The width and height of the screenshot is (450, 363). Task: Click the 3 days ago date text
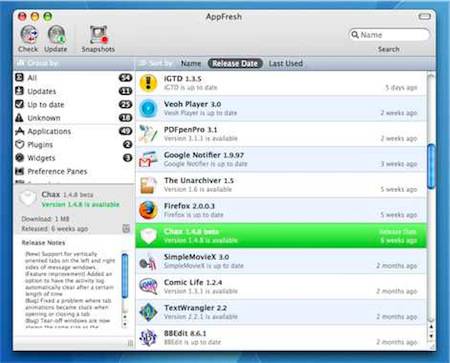click(401, 88)
